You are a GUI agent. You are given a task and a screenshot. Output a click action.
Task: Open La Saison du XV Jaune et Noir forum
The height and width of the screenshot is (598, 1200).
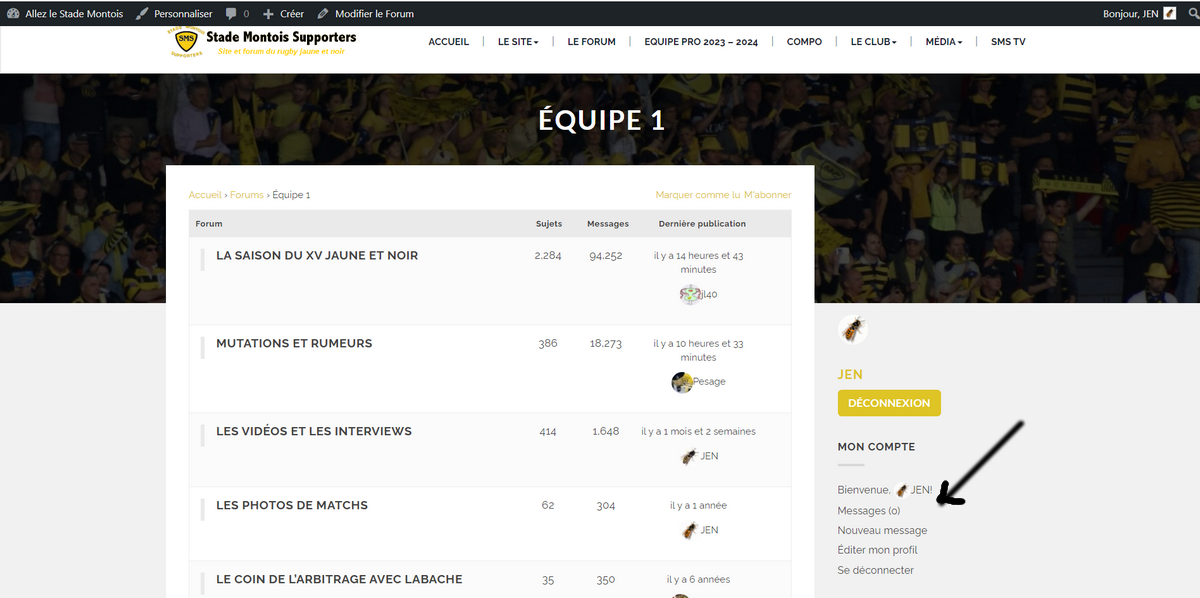point(317,256)
